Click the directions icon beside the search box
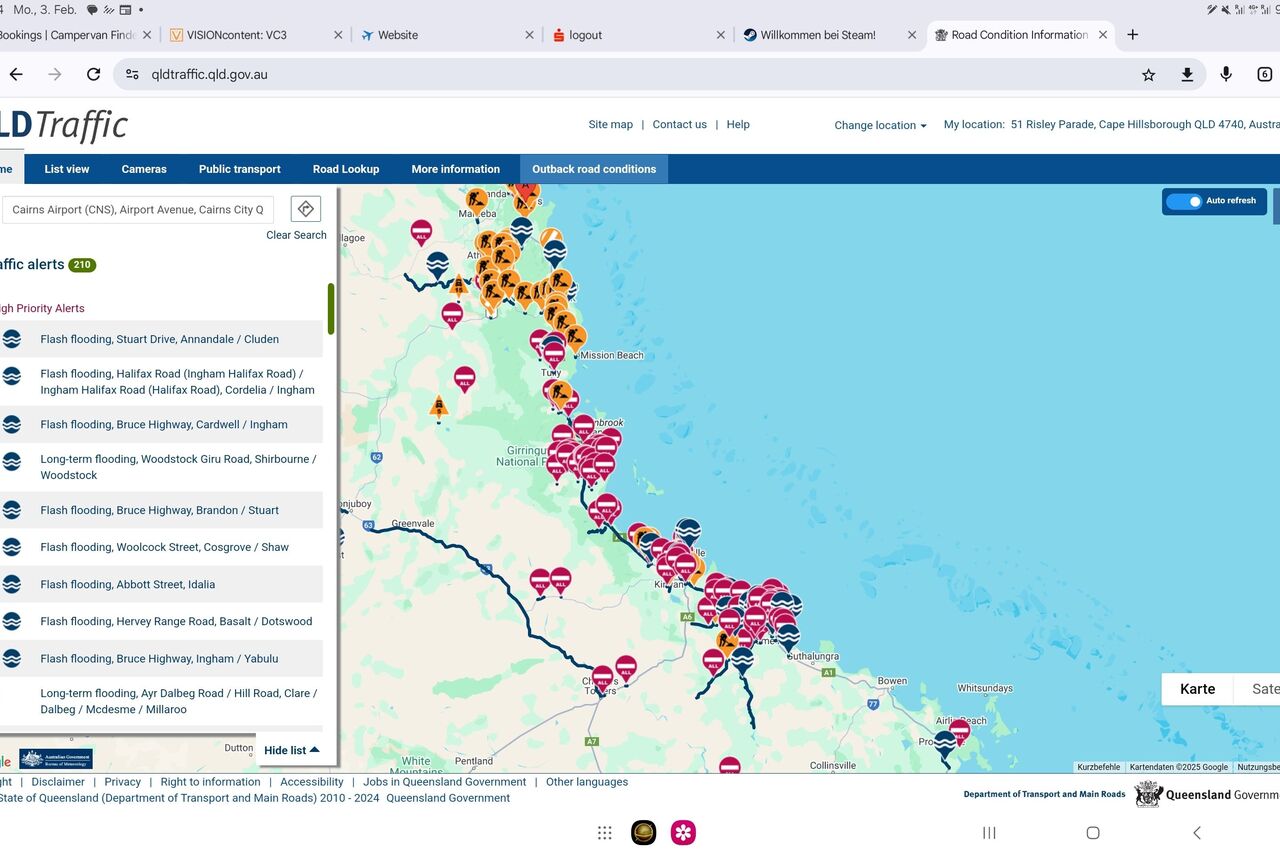 pyautogui.click(x=306, y=209)
